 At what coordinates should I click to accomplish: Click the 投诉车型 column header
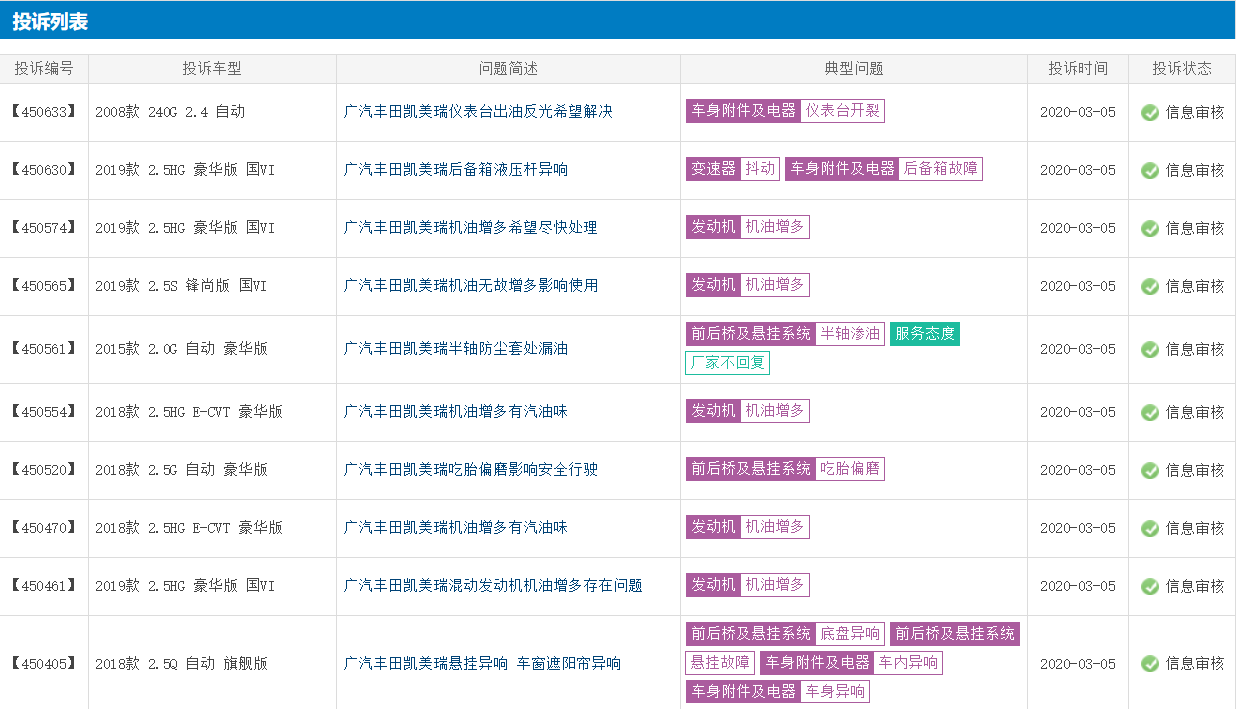click(x=212, y=69)
